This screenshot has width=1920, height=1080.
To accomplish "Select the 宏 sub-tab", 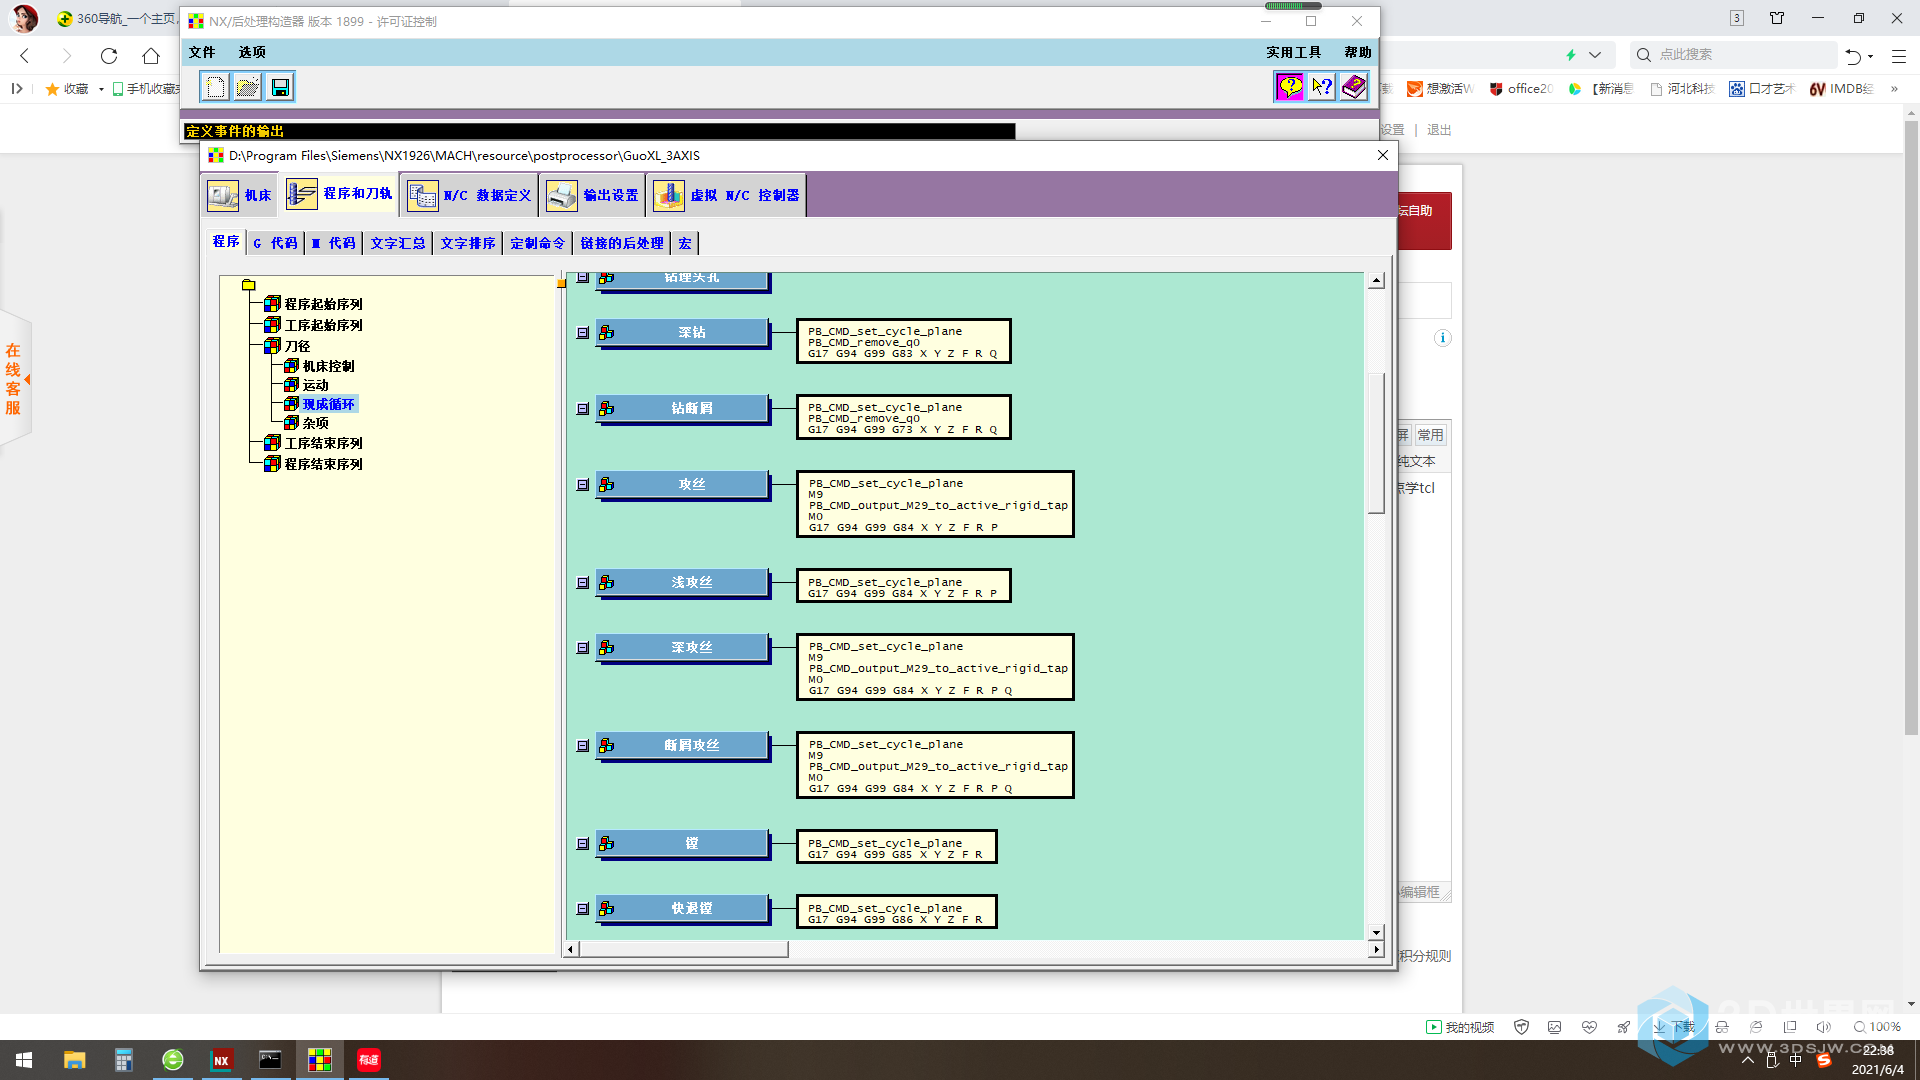I will pos(685,243).
